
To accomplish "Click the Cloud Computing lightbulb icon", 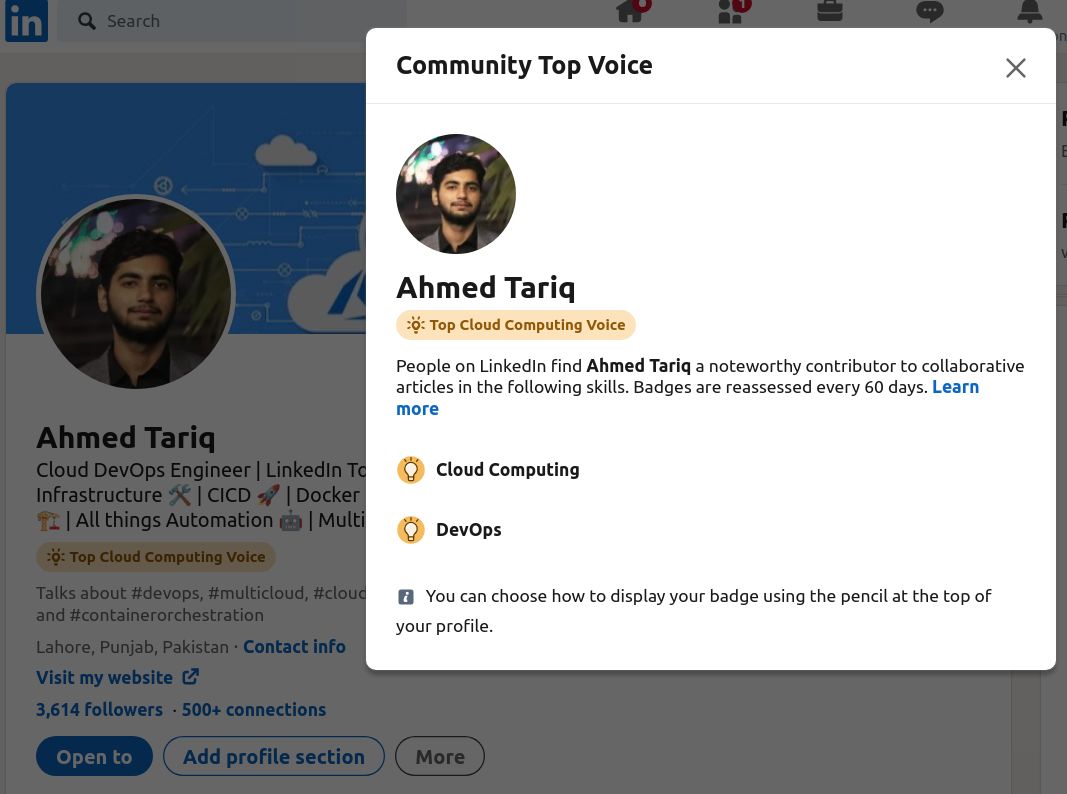I will coord(410,469).
